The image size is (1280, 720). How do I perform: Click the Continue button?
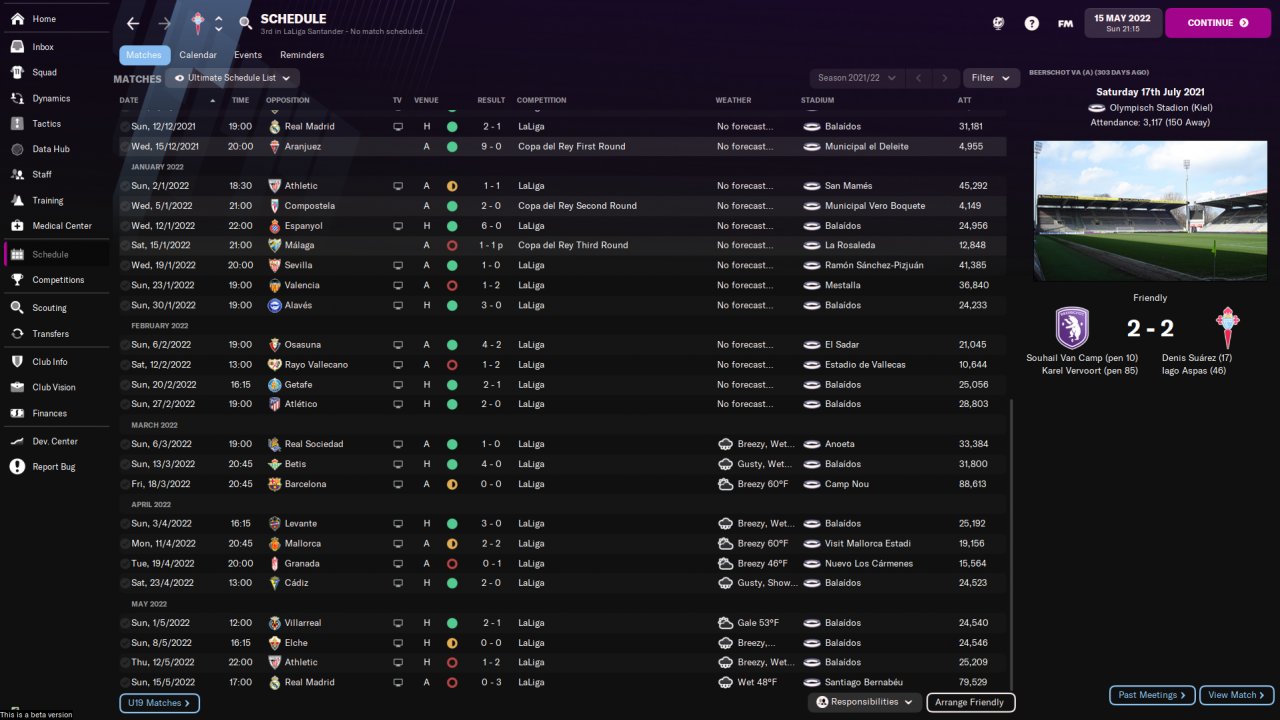(1218, 23)
